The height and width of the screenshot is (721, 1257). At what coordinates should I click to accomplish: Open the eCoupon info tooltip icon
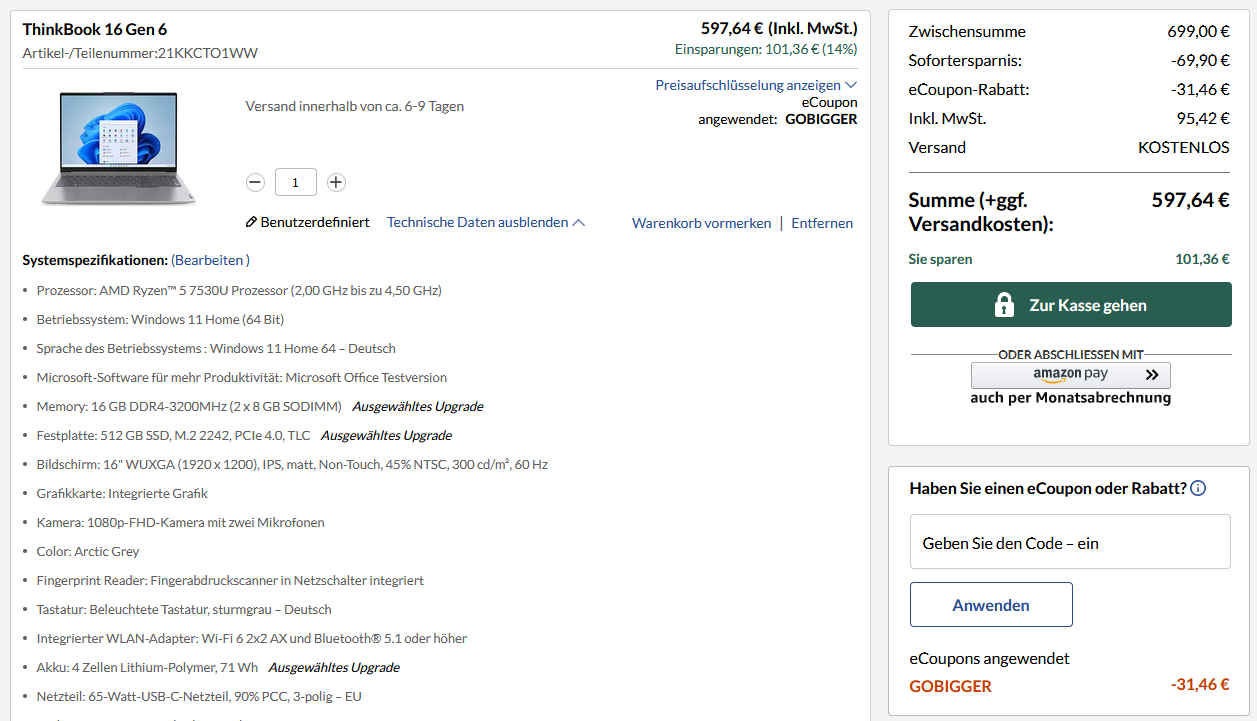[x=1198, y=487]
